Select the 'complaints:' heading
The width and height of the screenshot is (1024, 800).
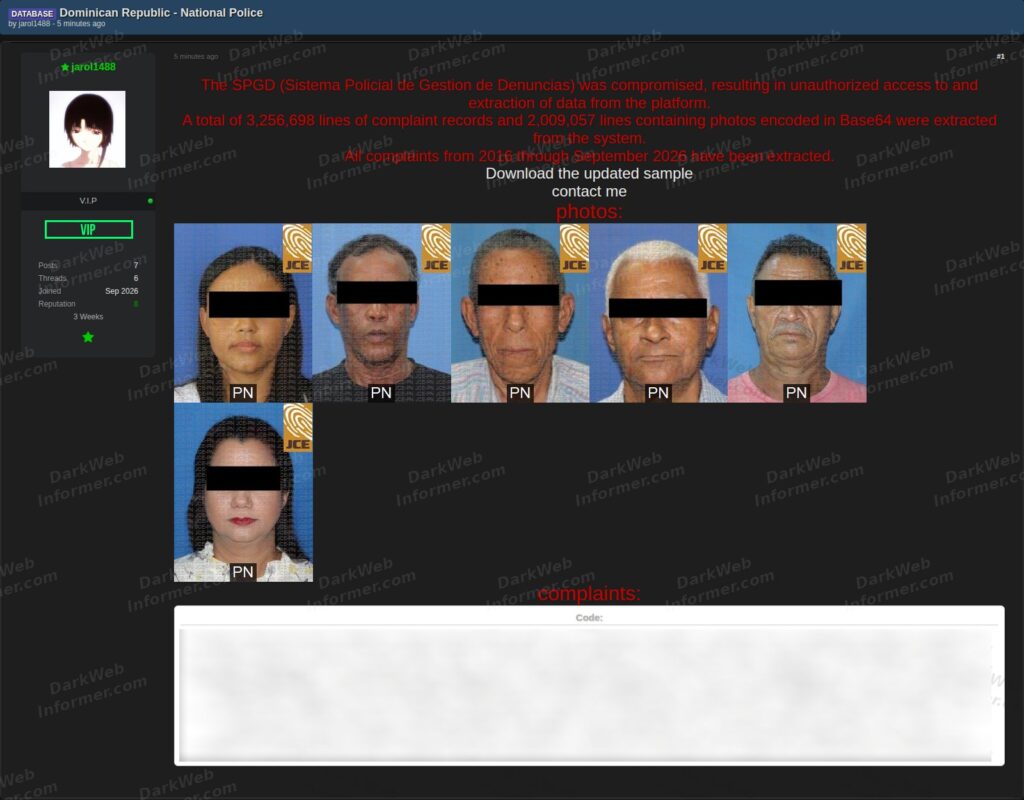click(589, 594)
